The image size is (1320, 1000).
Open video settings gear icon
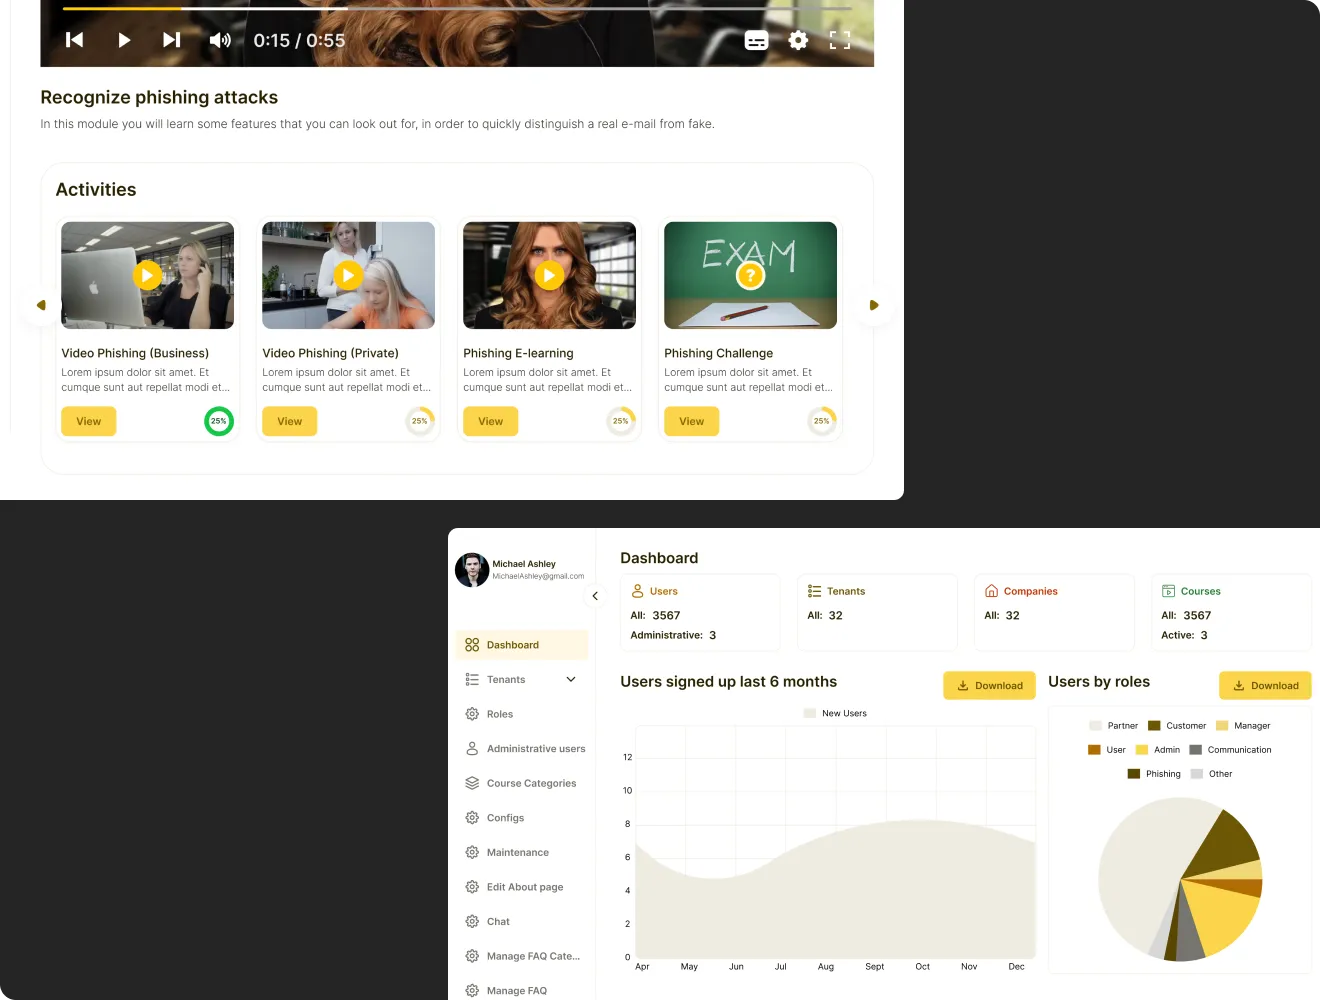coord(798,40)
